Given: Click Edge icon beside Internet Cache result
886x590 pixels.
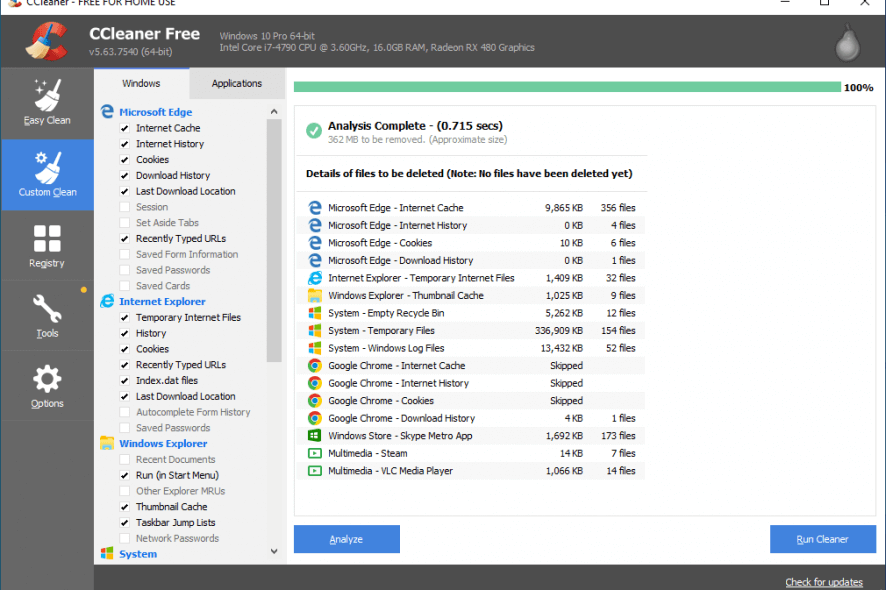Looking at the screenshot, I should click(315, 207).
